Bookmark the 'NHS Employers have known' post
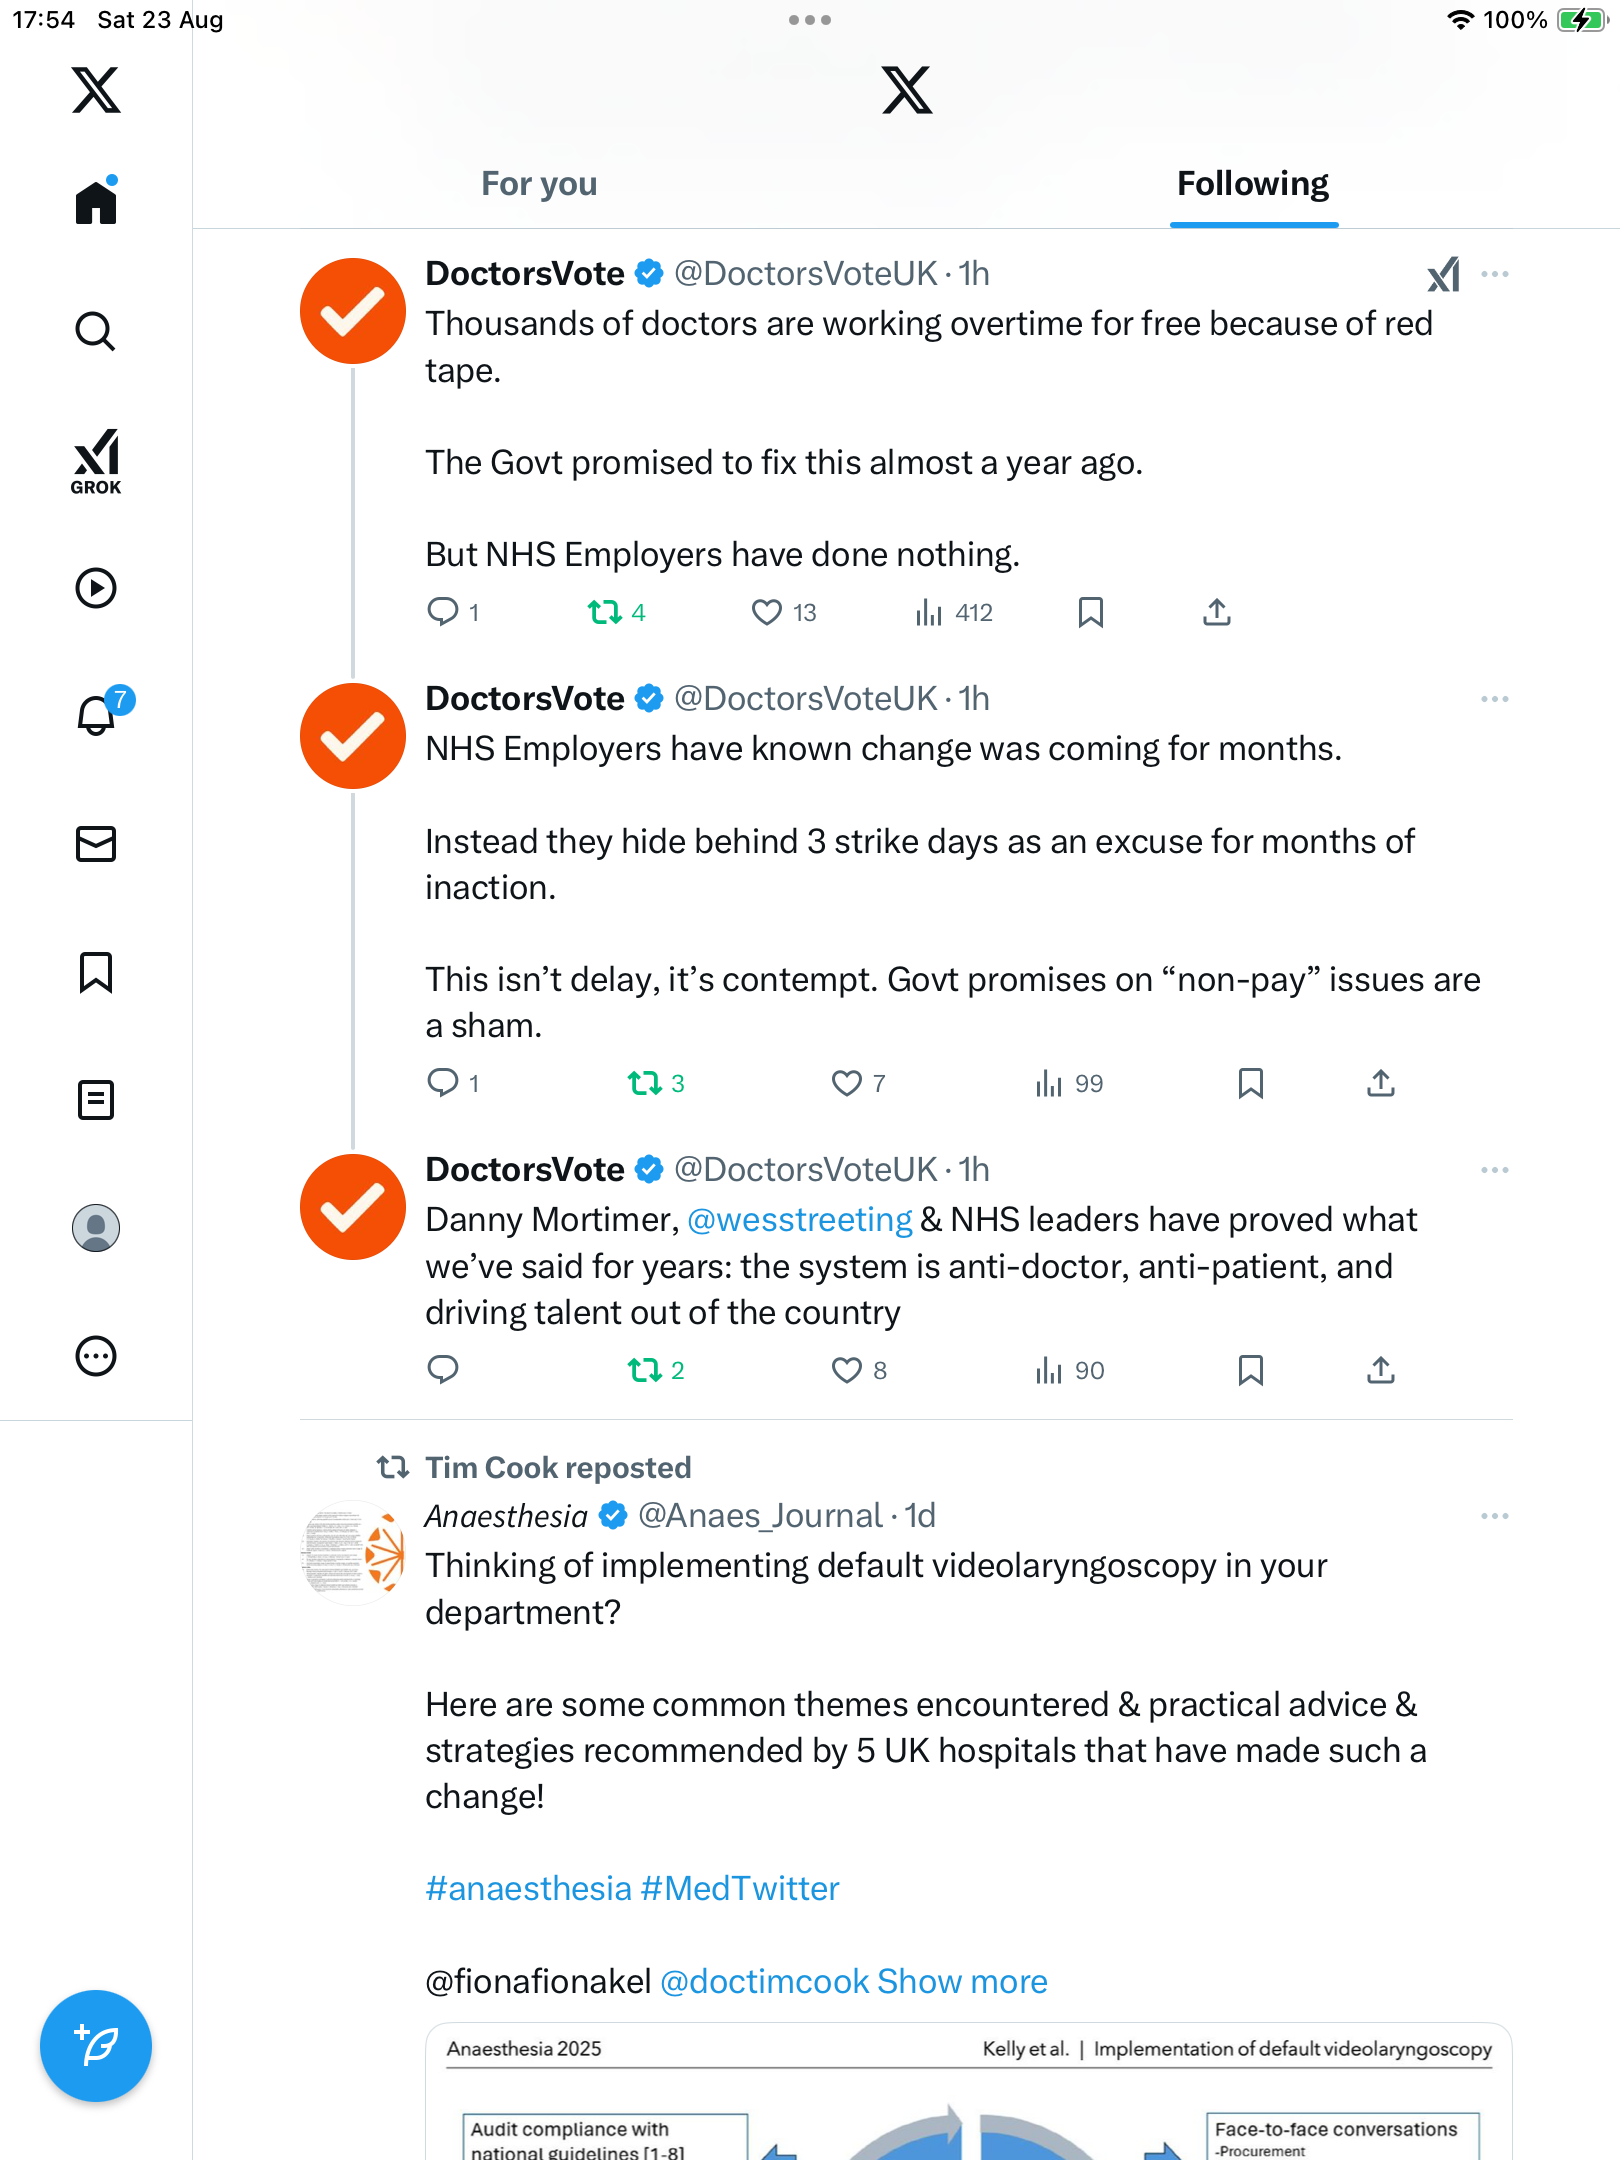The height and width of the screenshot is (2160, 1620). pos(1250,1083)
